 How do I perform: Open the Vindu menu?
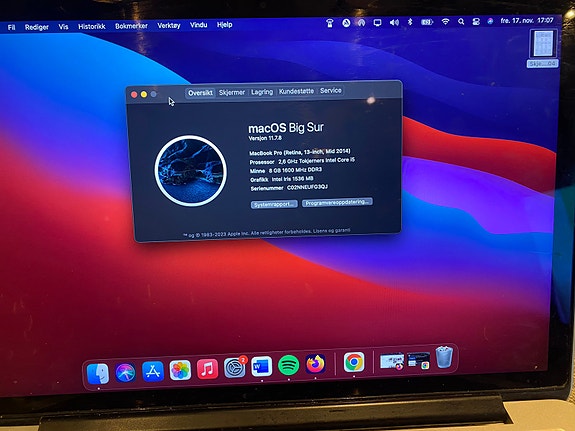(198, 25)
